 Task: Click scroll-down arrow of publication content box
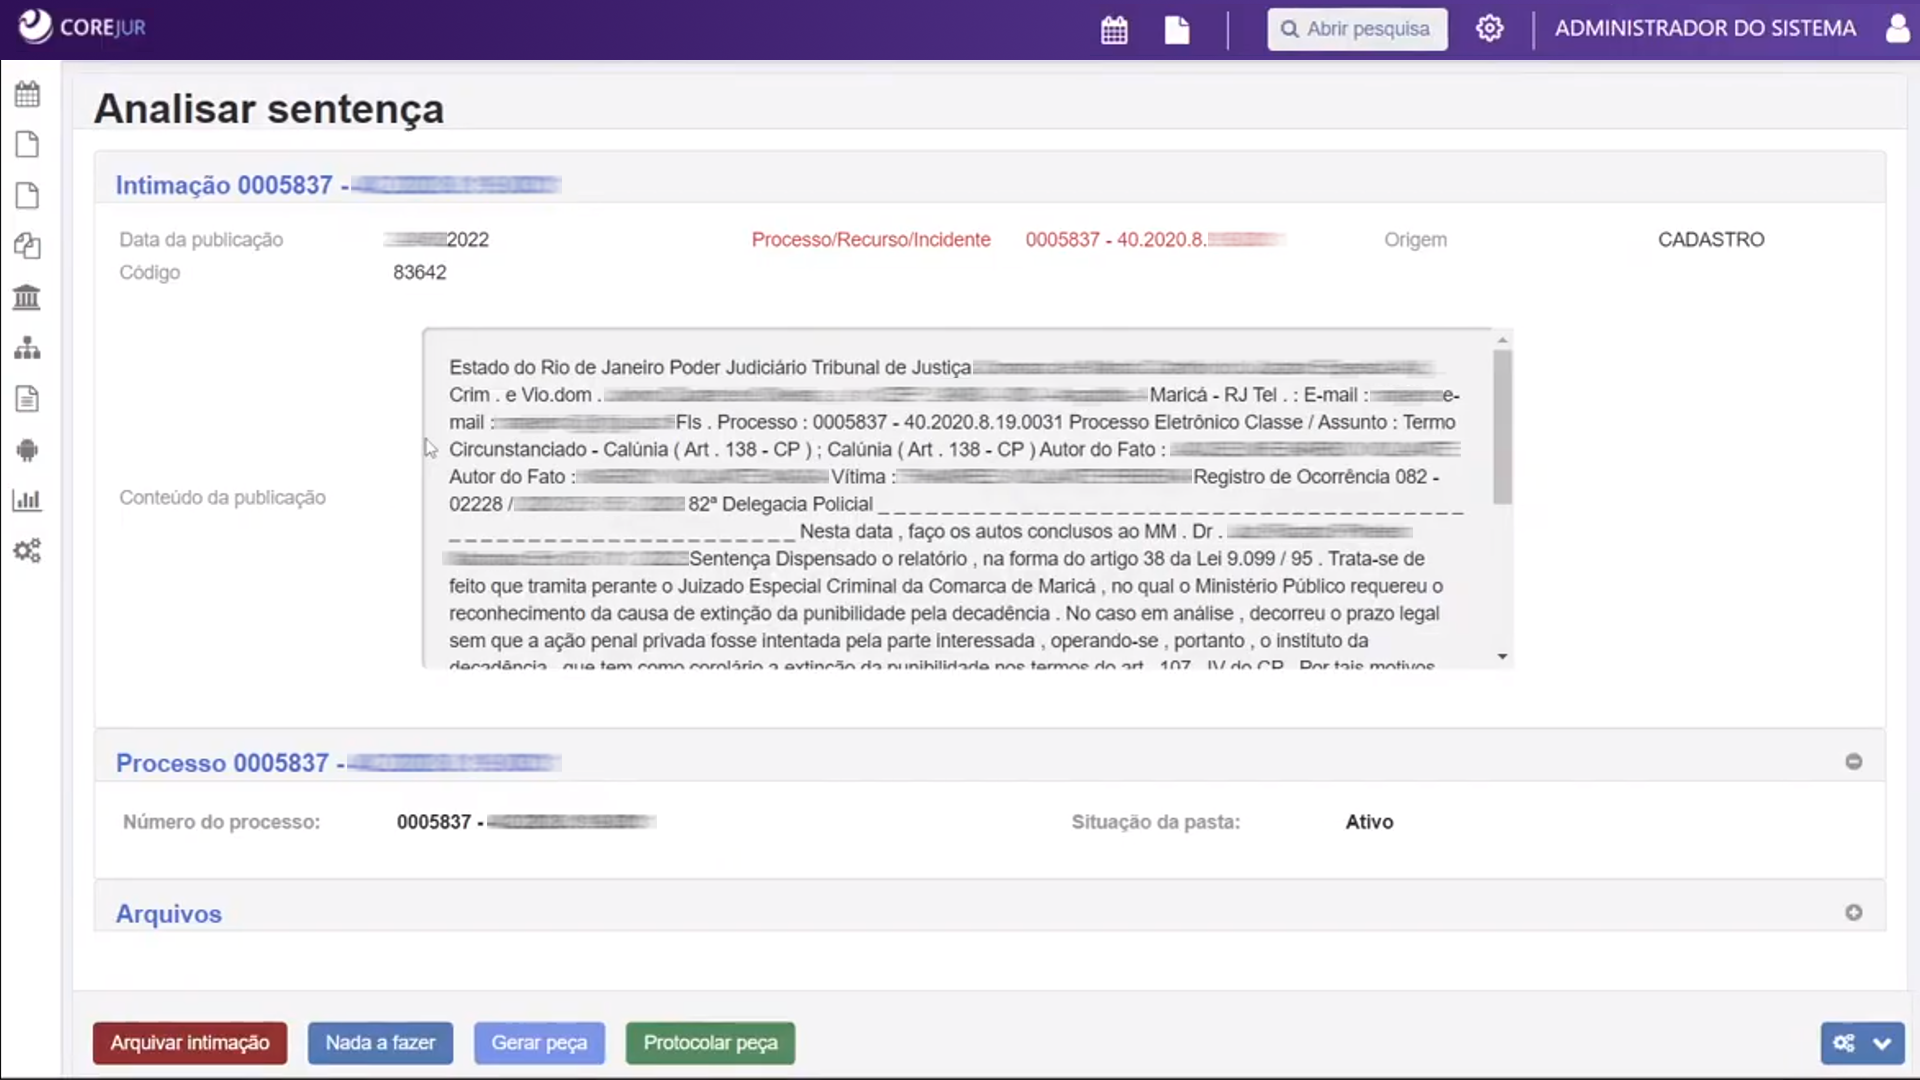tap(1502, 657)
